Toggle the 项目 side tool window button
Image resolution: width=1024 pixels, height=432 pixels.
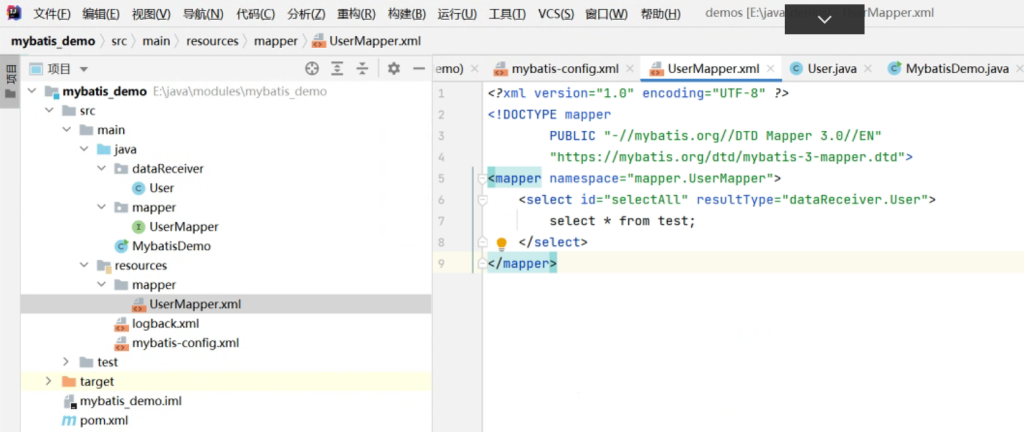10,81
